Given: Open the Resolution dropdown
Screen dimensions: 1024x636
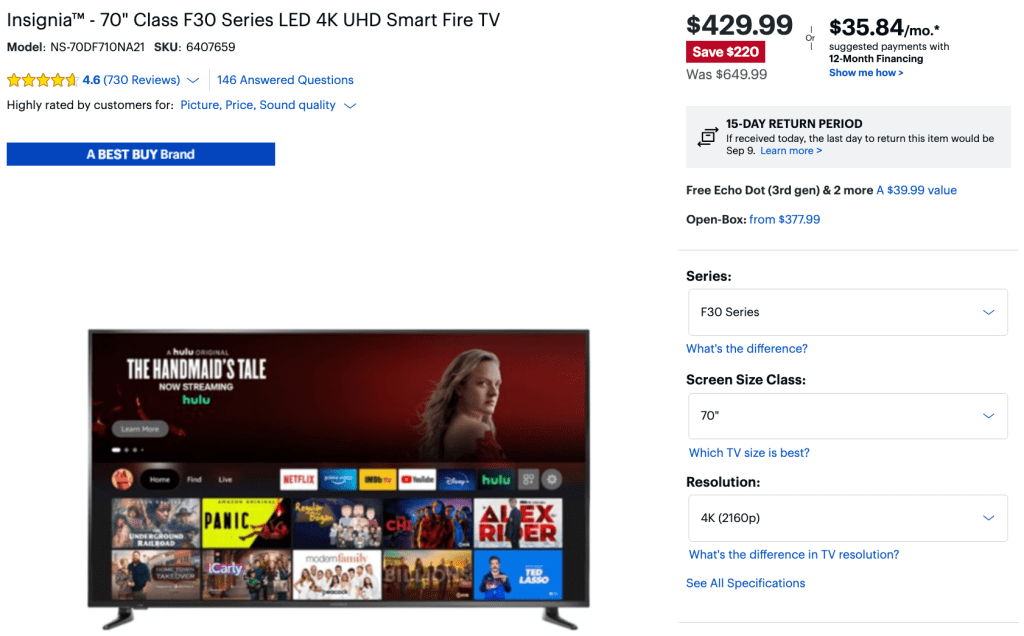Looking at the screenshot, I should point(848,518).
